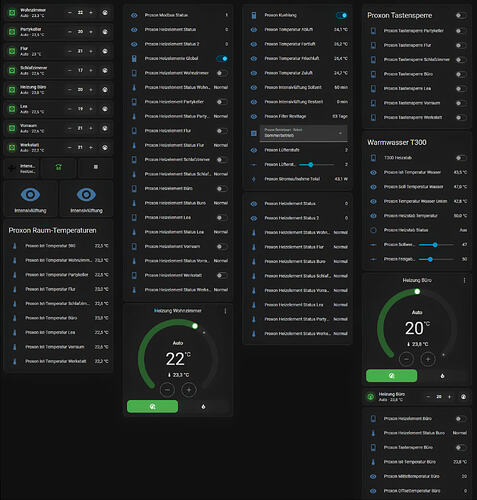Click the dial handle on Heizung Wohnzimmer thermostat
This screenshot has height=500, width=477.
pos(195,326)
